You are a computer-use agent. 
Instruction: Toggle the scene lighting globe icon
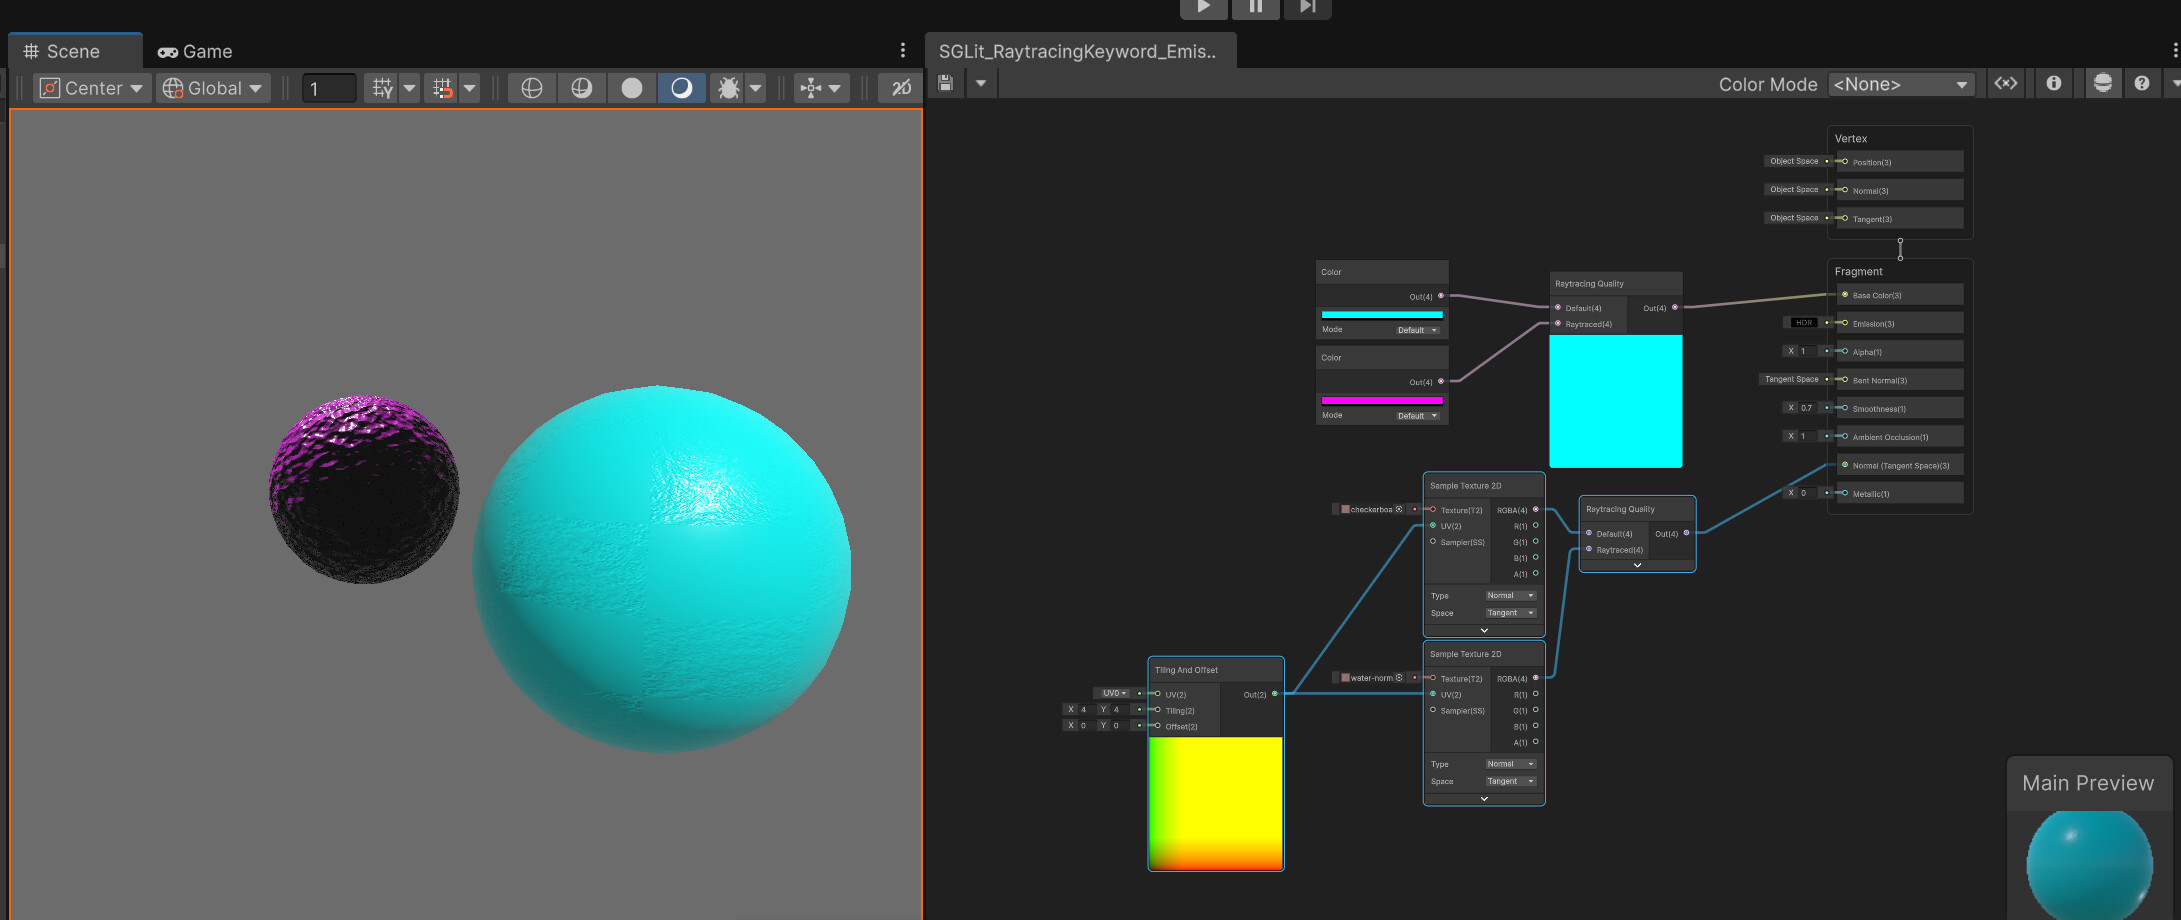click(582, 87)
